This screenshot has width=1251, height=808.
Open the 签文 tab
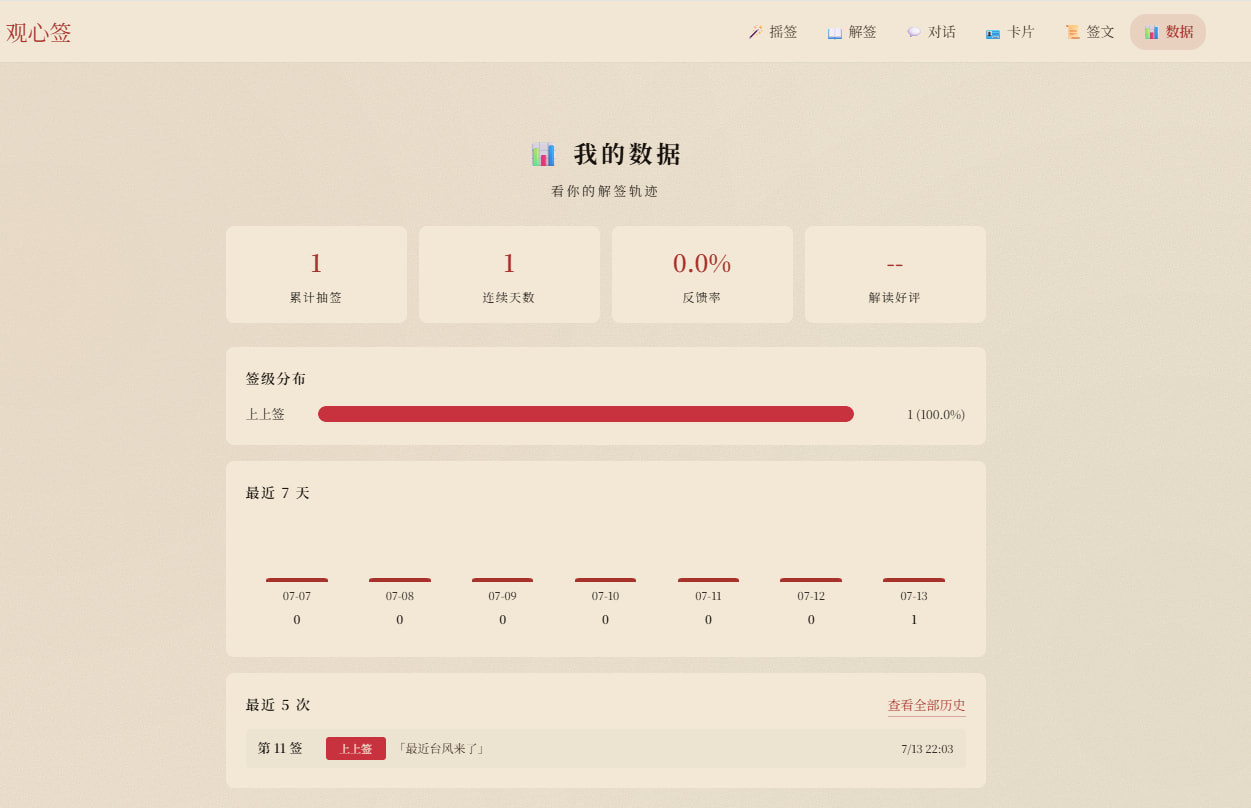(1089, 32)
